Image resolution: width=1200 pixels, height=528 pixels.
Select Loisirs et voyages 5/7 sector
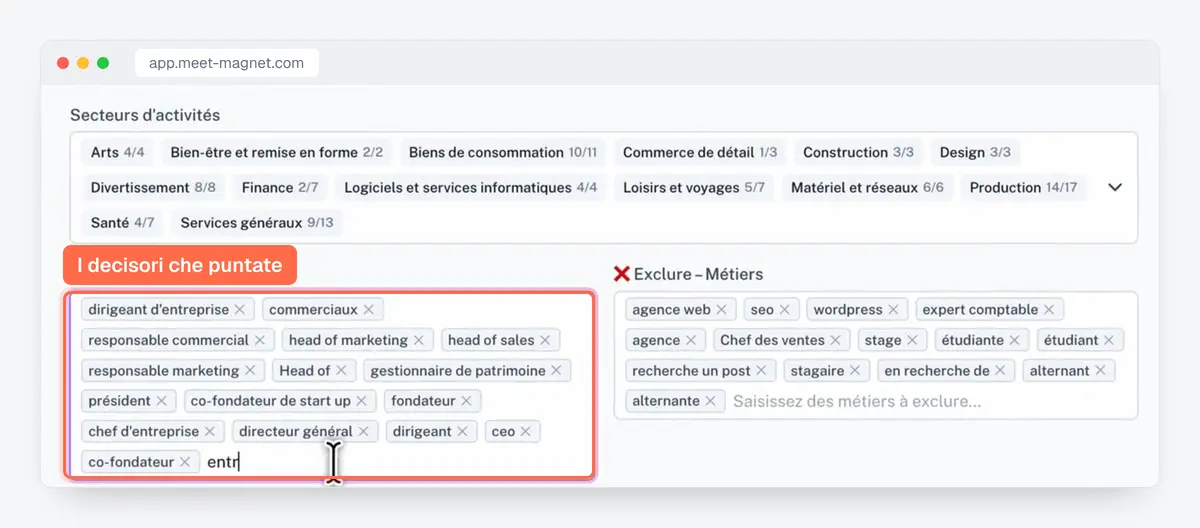point(694,187)
